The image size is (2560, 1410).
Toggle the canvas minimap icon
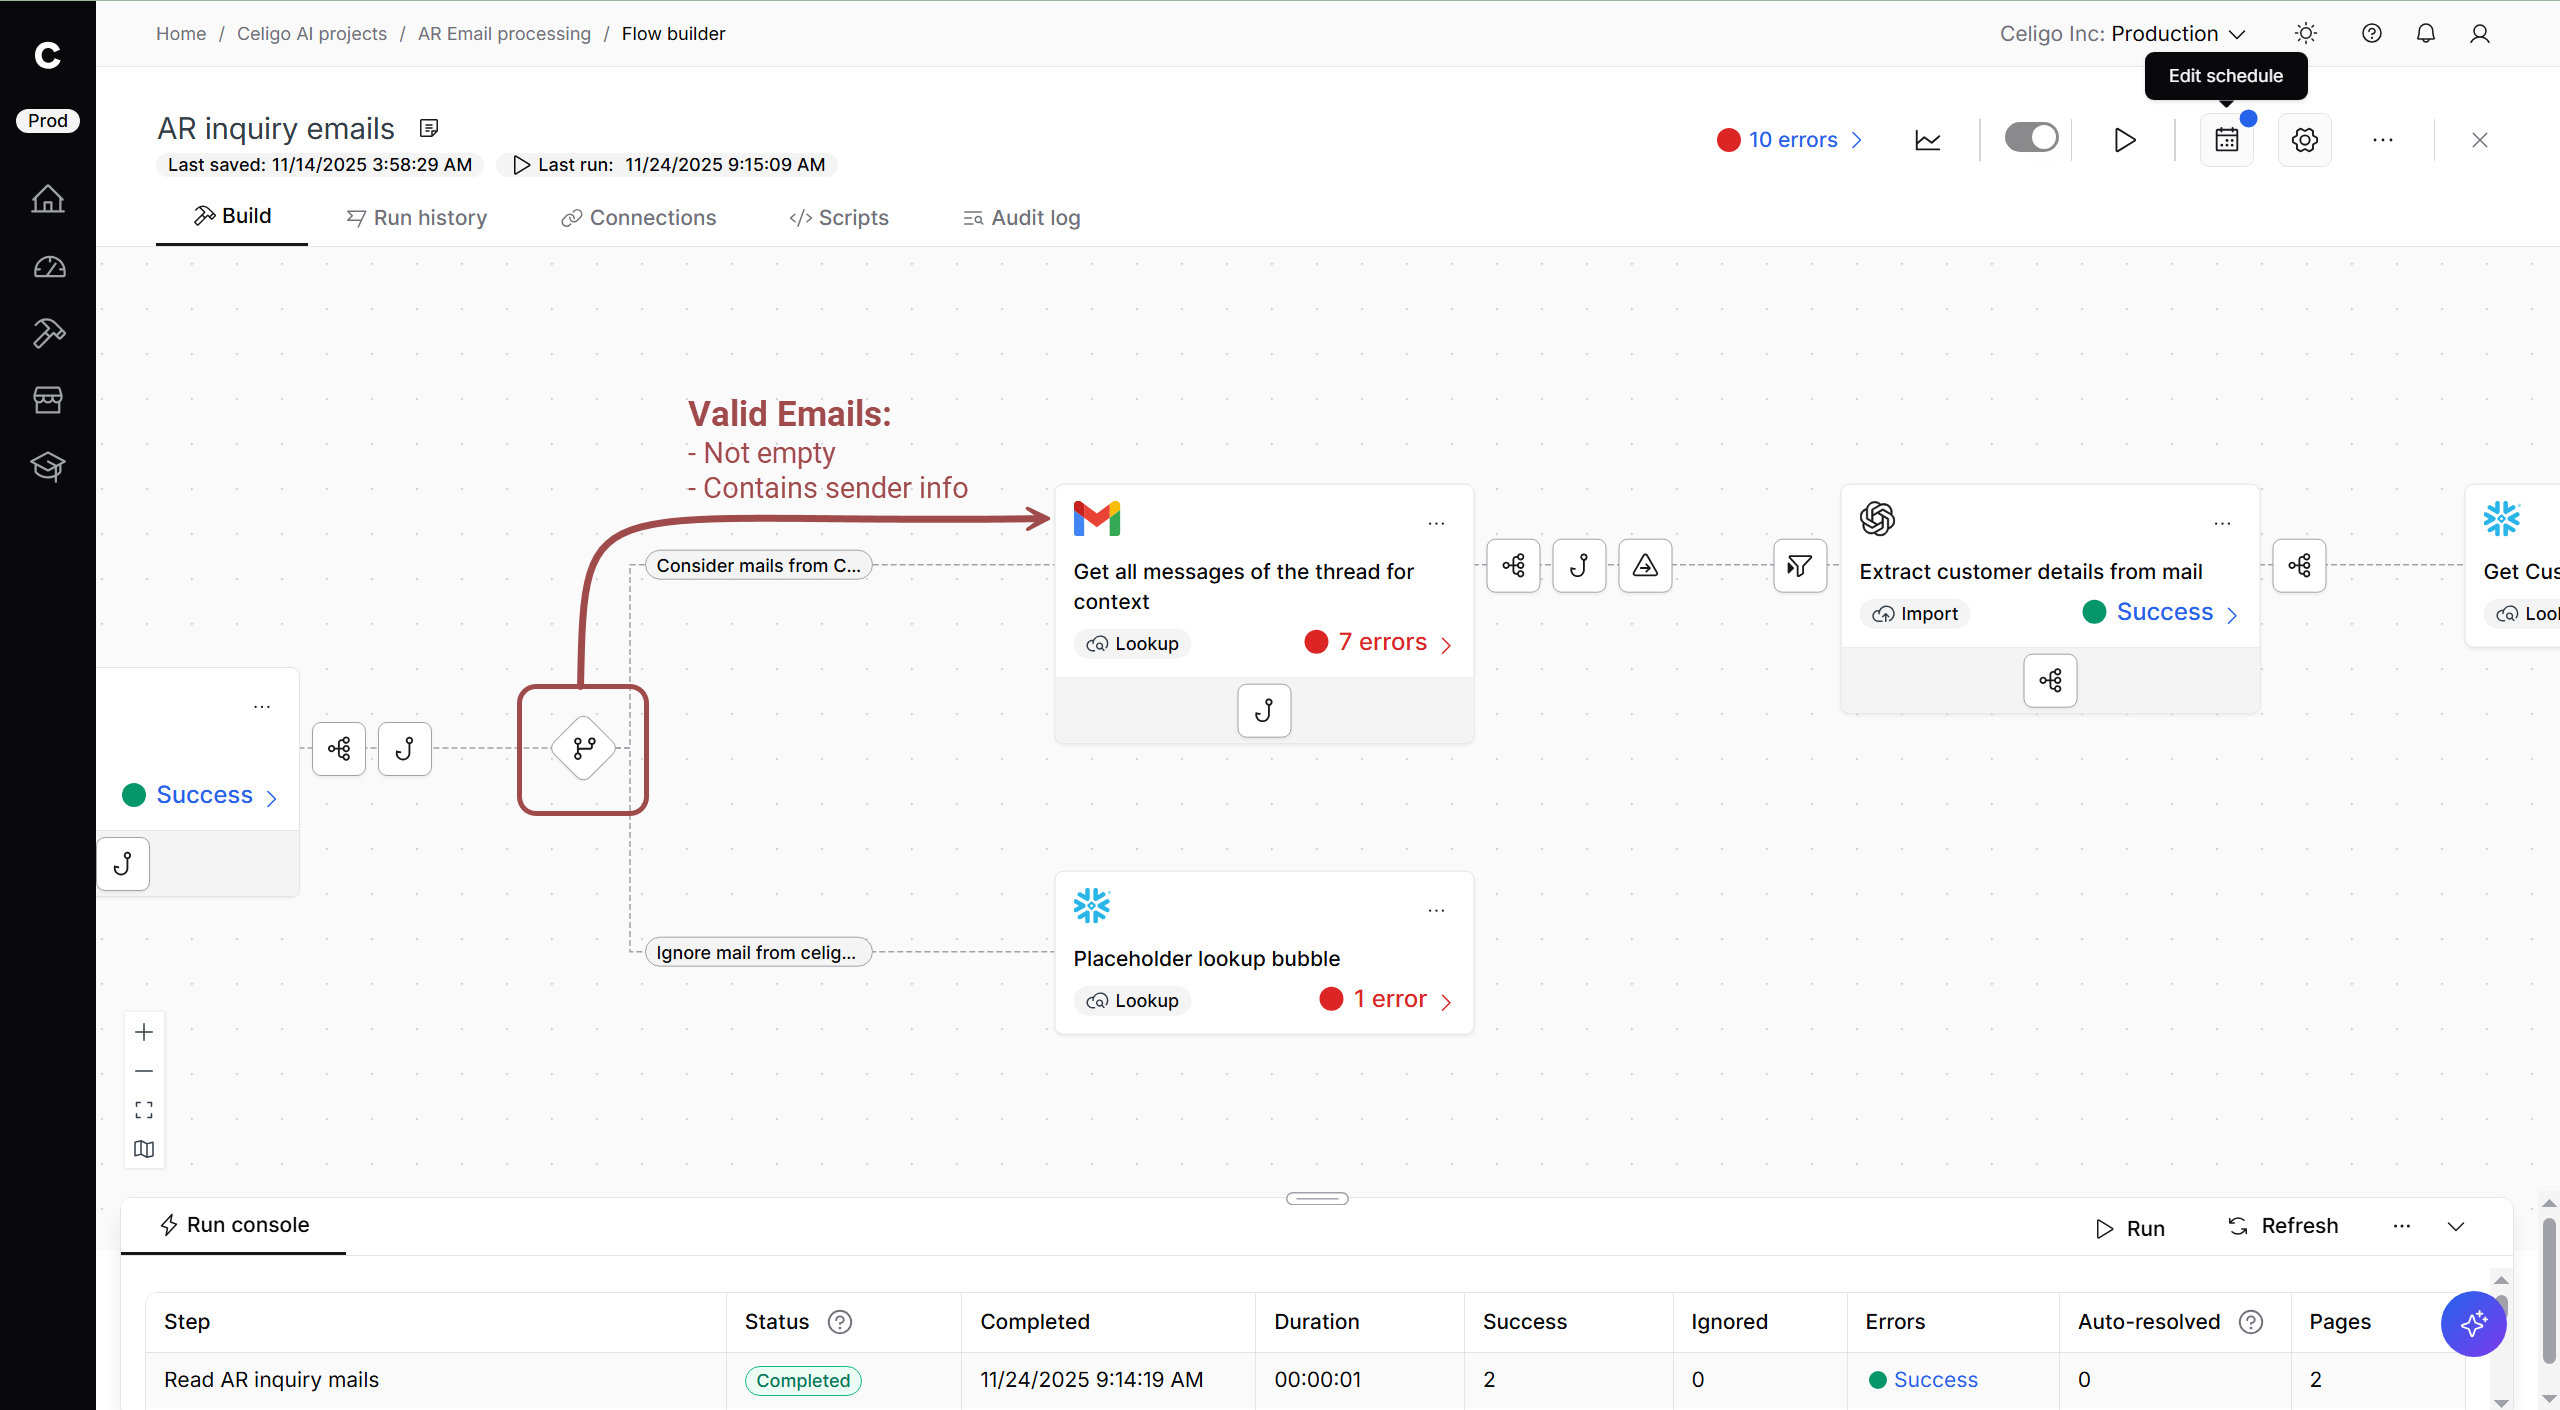(x=144, y=1149)
